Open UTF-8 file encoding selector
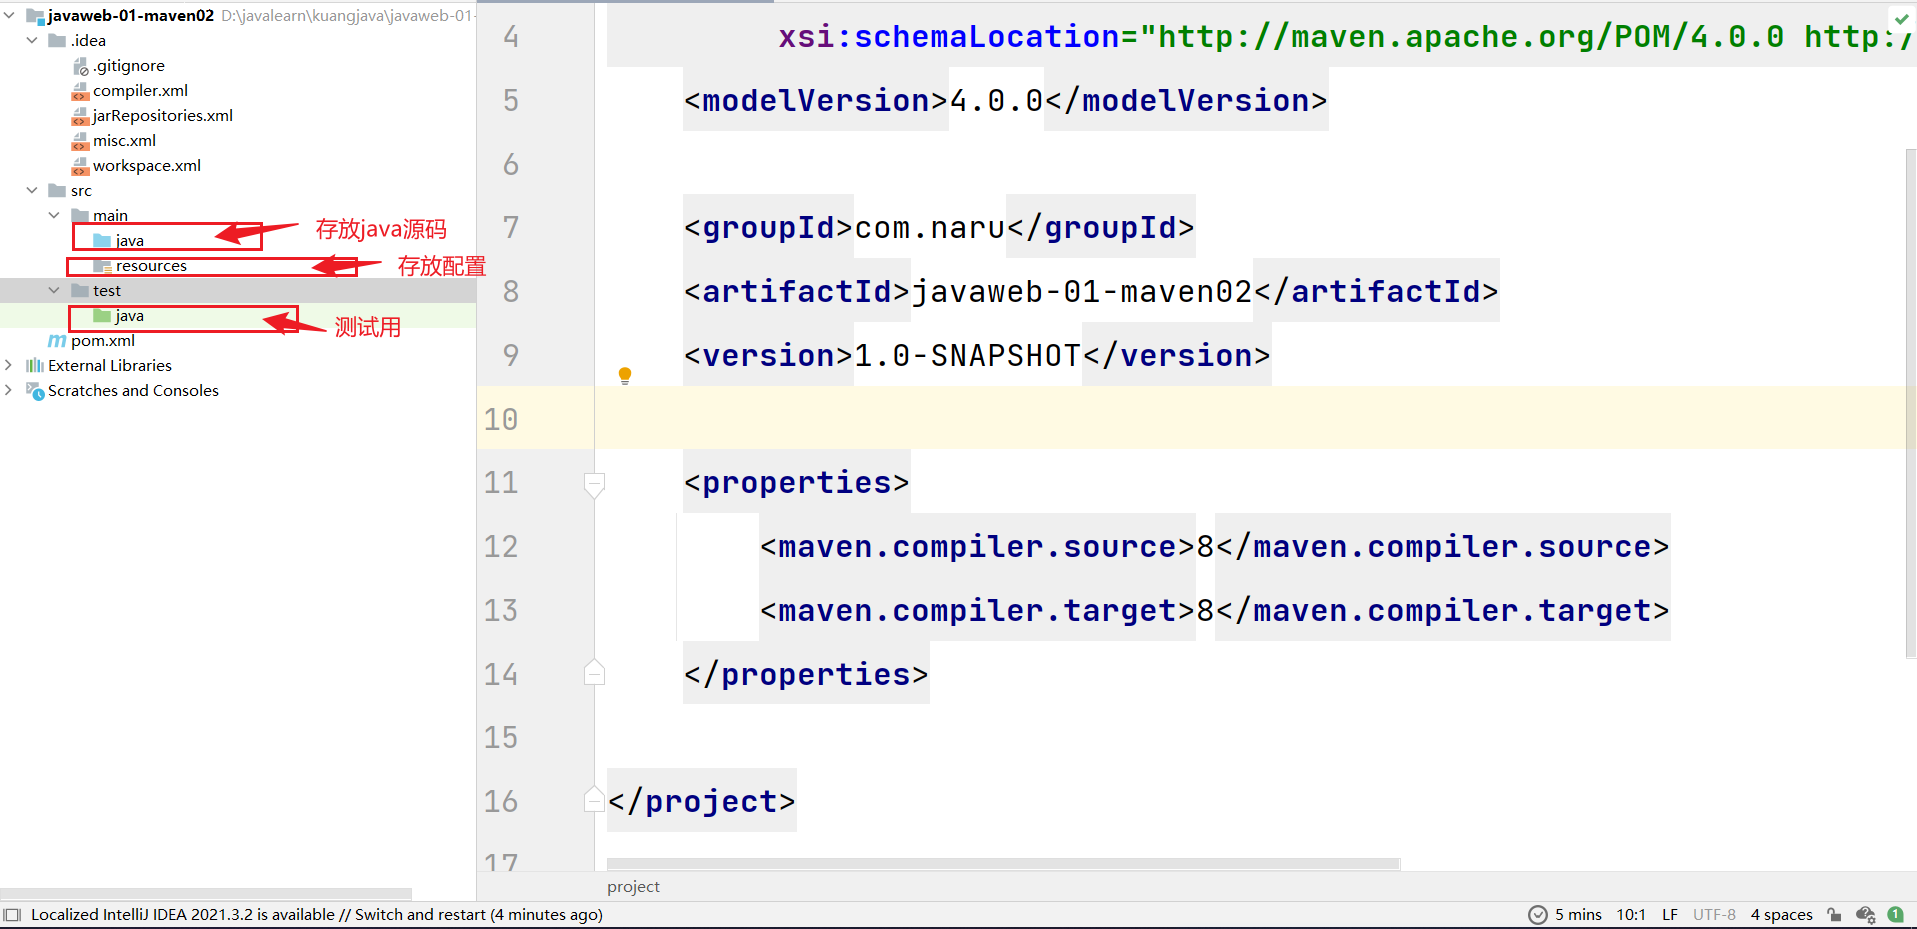The image size is (1917, 929). [1714, 915]
